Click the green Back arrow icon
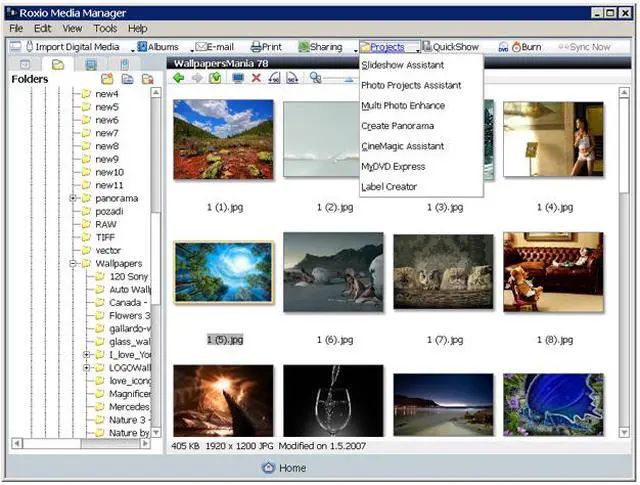The height and width of the screenshot is (485, 640). tap(178, 78)
